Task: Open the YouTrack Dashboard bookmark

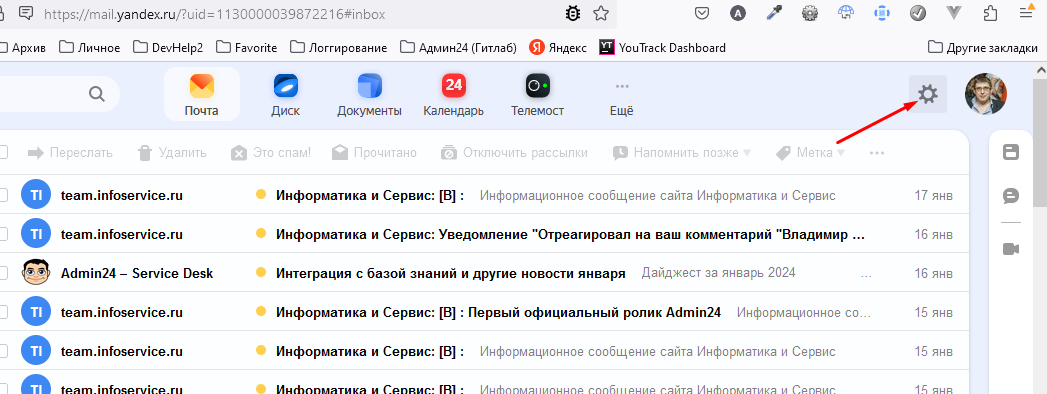Action: (662, 47)
